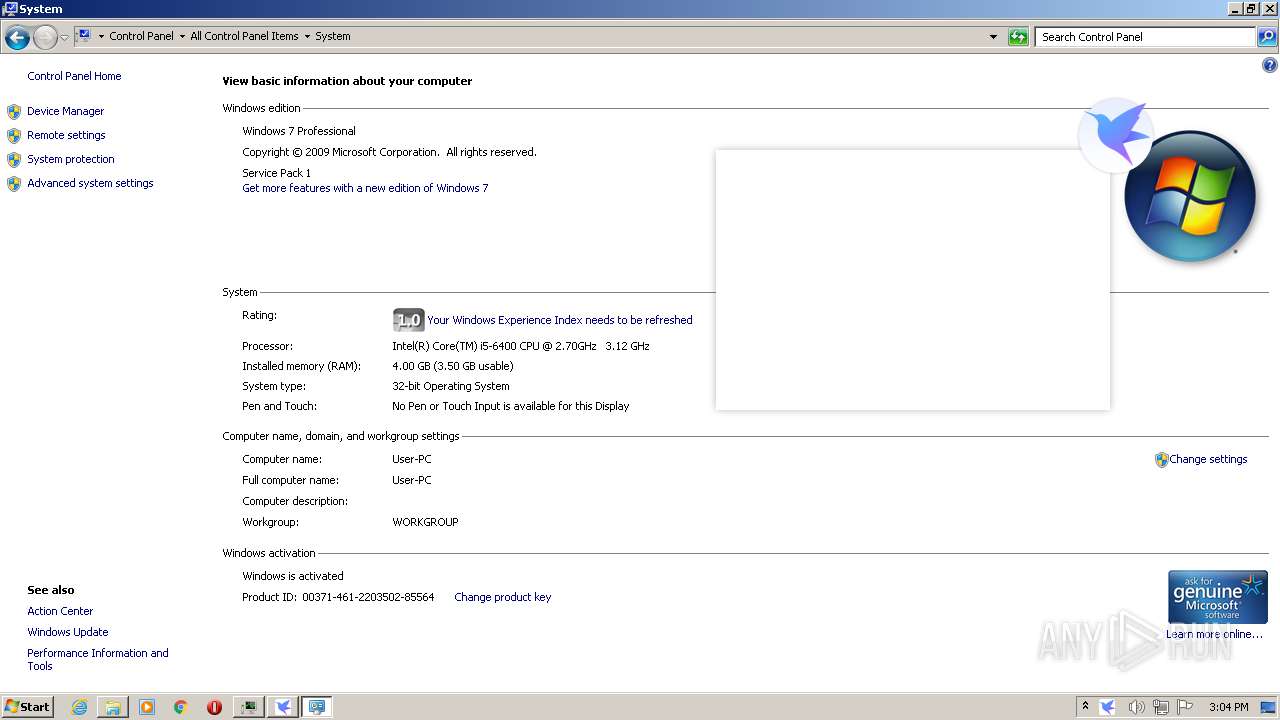This screenshot has height=720, width=1280.
Task: Expand dropdown arrow after Control Panel
Action: point(181,37)
